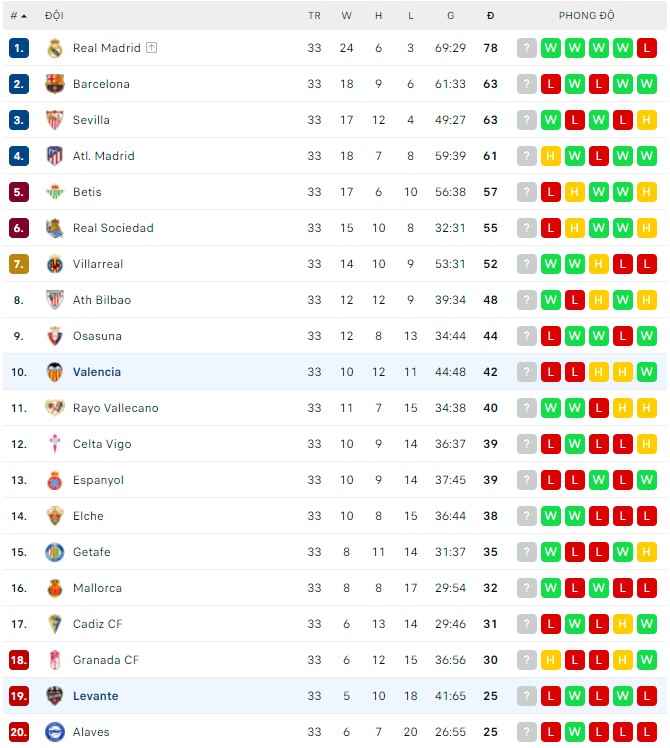Click the G goals column header
This screenshot has height=748, width=670.
pyautogui.click(x=451, y=16)
